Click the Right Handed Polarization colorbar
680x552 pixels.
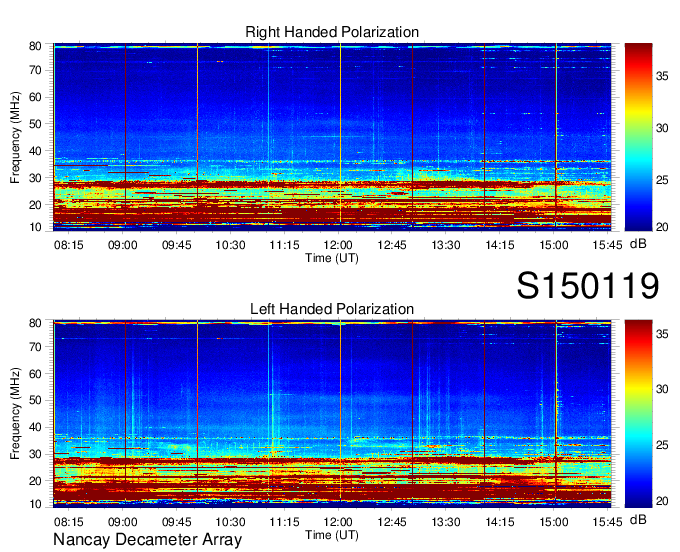pos(638,137)
